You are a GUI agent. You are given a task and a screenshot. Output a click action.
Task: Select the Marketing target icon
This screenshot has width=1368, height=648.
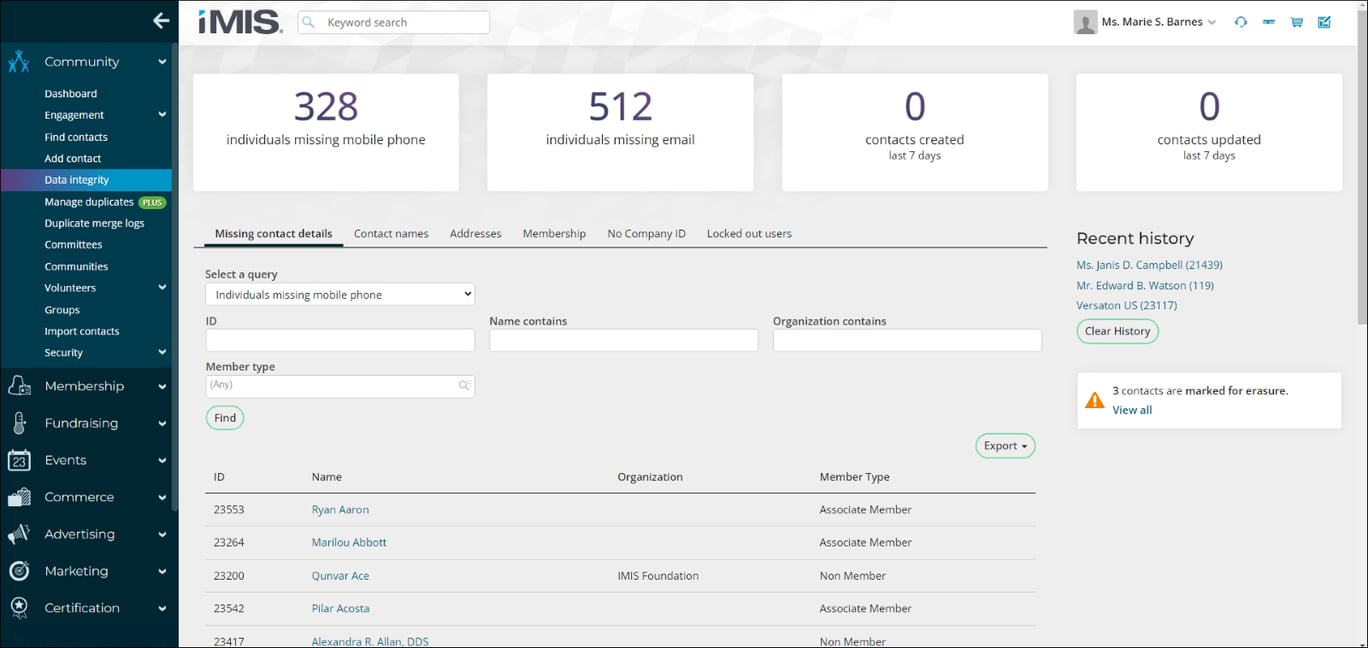[17, 571]
